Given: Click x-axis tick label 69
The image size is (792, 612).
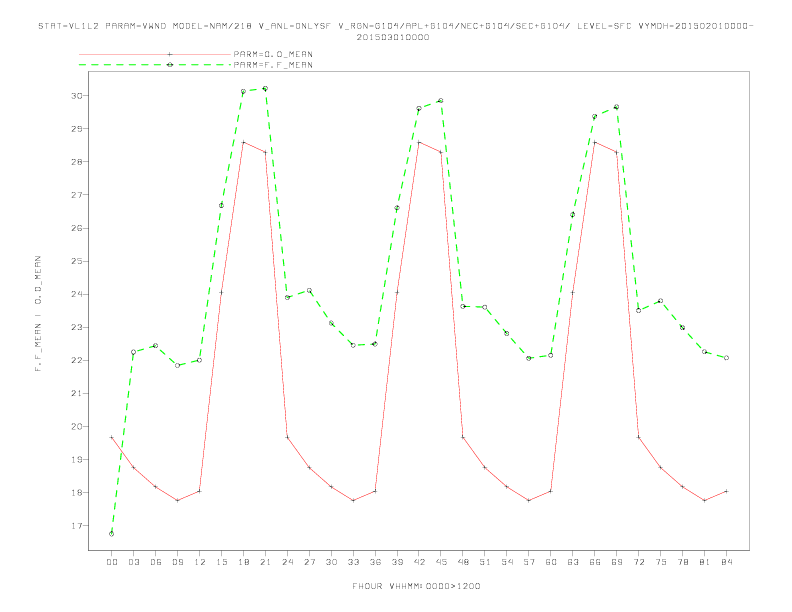Looking at the screenshot, I should point(617,562).
